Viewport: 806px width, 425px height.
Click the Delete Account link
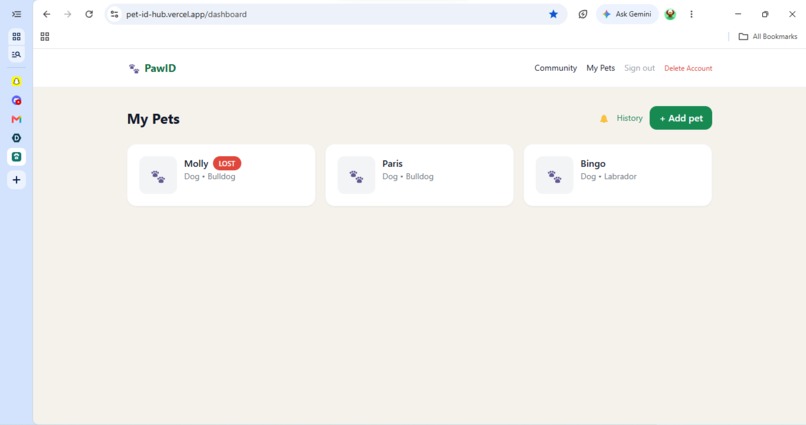[x=688, y=68]
